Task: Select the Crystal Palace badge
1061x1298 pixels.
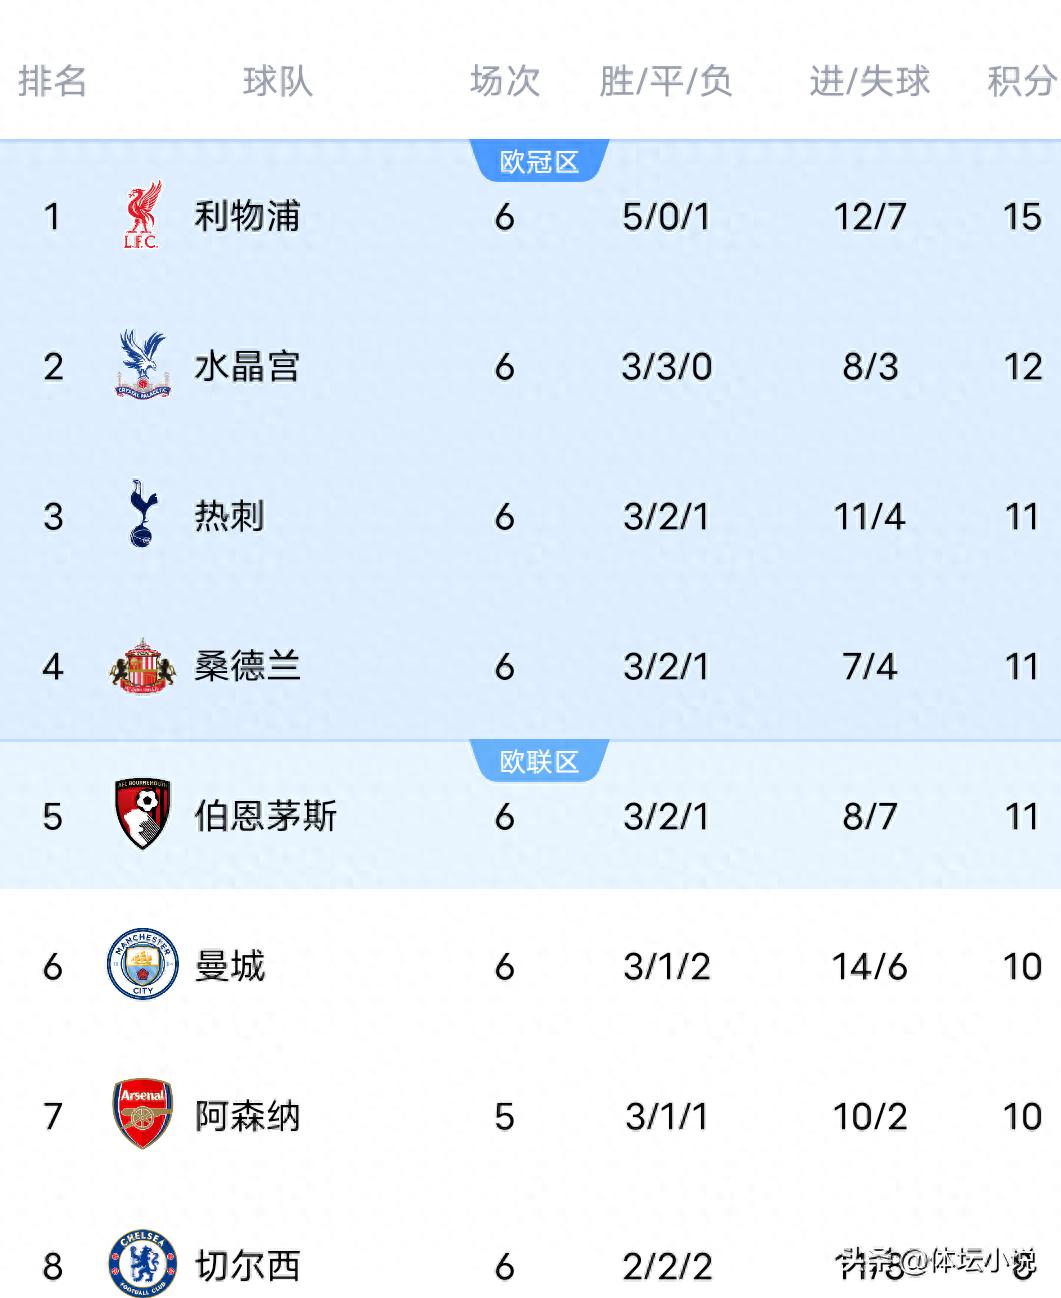Action: (x=141, y=367)
